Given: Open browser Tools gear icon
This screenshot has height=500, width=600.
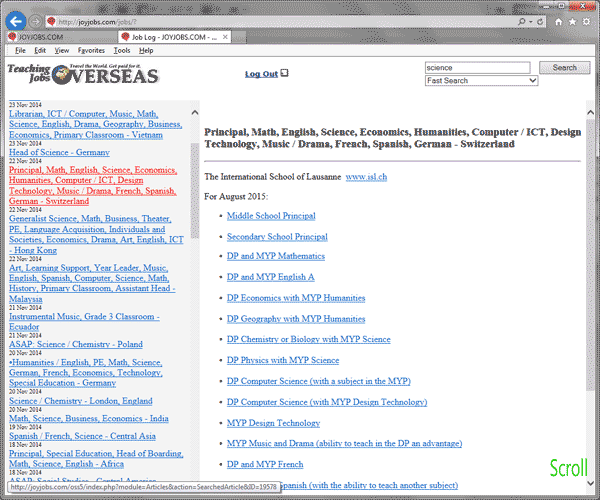Looking at the screenshot, I should (586, 22).
